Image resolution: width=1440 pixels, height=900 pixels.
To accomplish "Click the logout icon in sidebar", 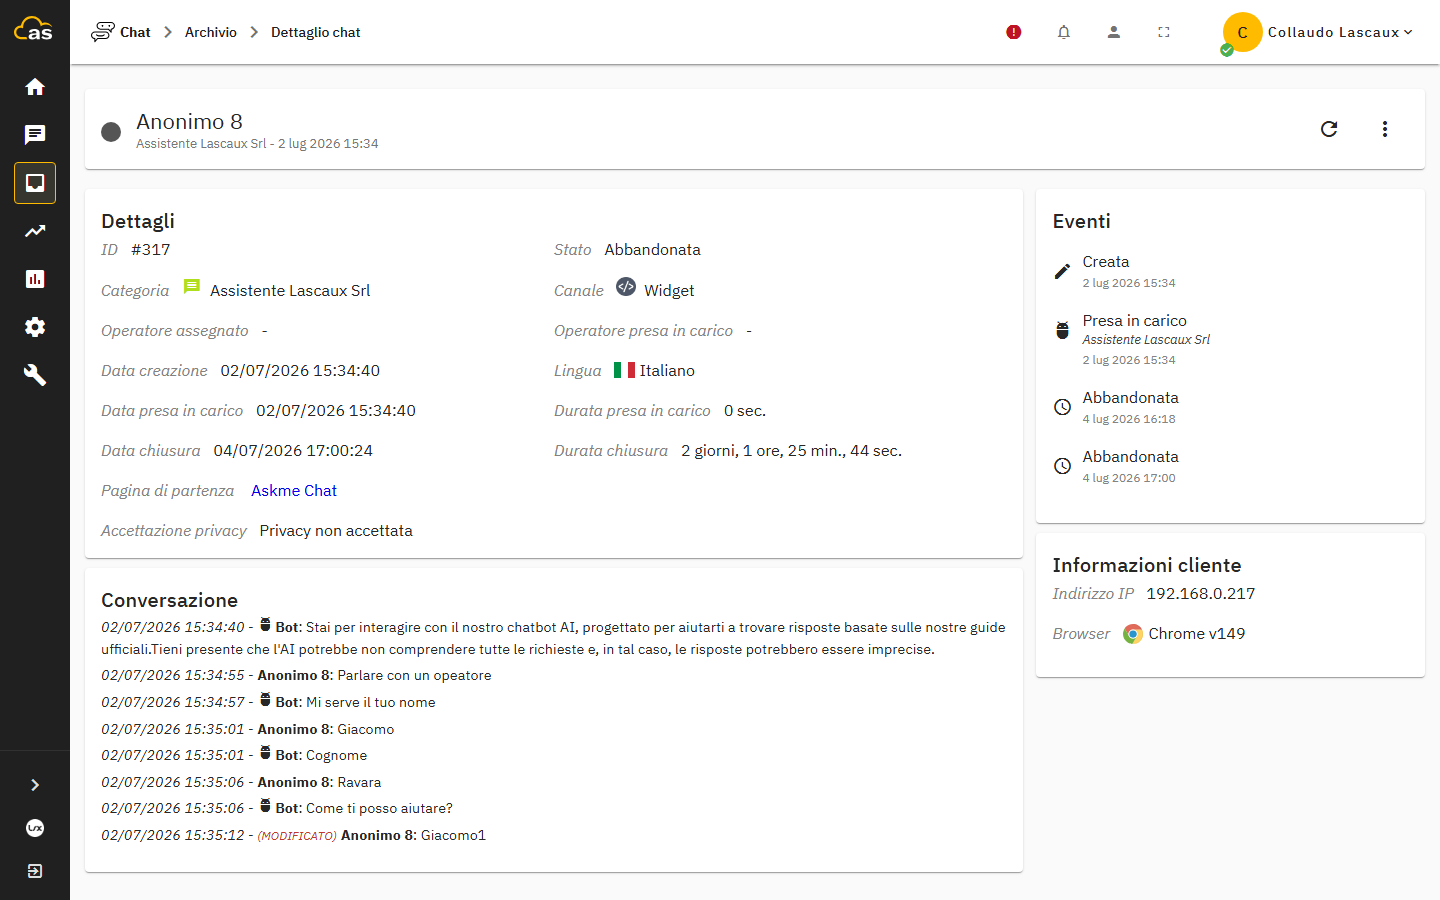I will pos(35,871).
